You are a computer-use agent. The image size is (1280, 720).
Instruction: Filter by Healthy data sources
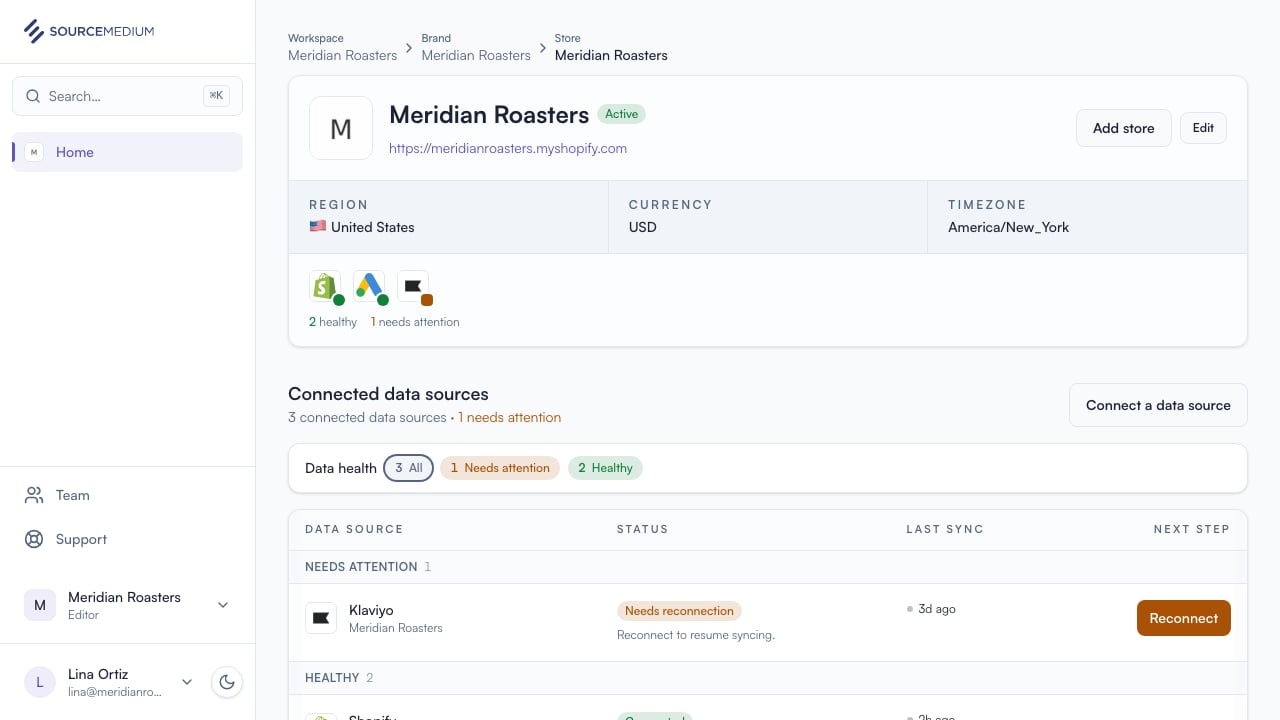point(605,468)
